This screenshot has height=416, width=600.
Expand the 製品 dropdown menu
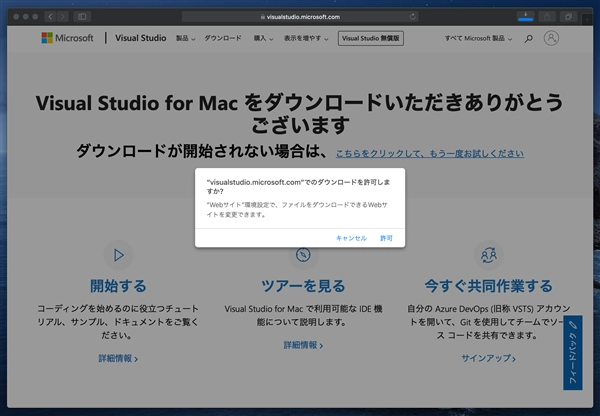pyautogui.click(x=185, y=38)
